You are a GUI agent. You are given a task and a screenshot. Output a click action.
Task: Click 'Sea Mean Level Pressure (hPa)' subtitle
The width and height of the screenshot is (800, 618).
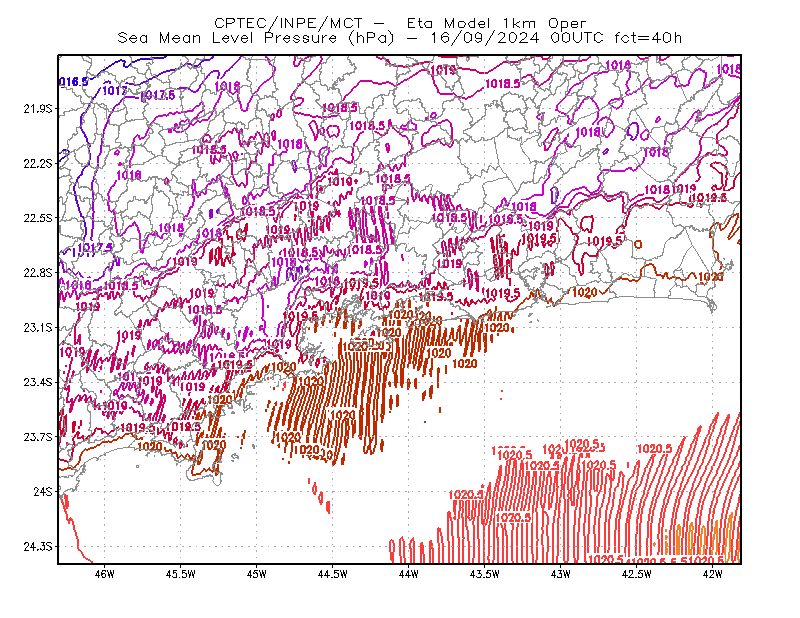point(256,38)
